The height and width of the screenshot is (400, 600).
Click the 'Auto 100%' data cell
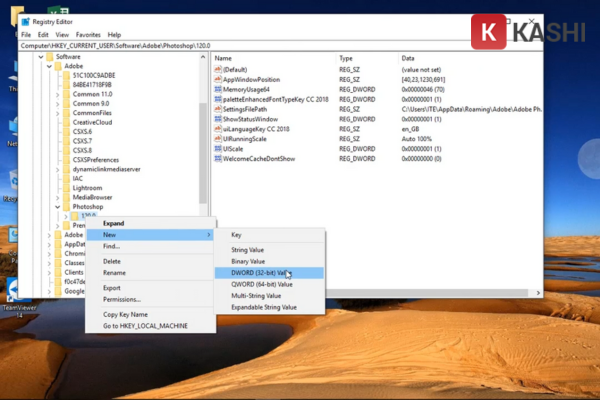[416, 139]
